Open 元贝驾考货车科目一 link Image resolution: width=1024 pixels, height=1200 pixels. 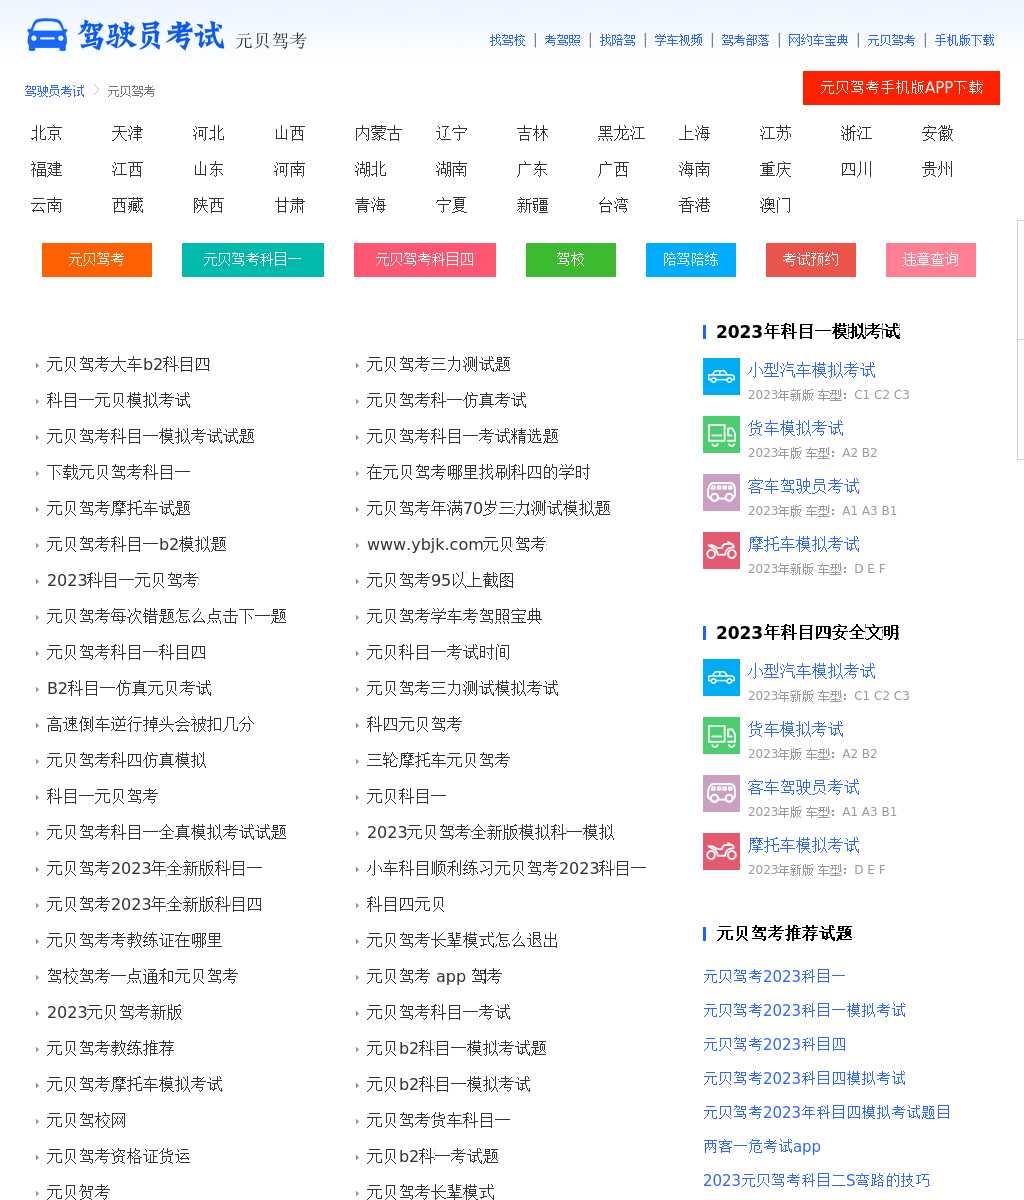[438, 1120]
